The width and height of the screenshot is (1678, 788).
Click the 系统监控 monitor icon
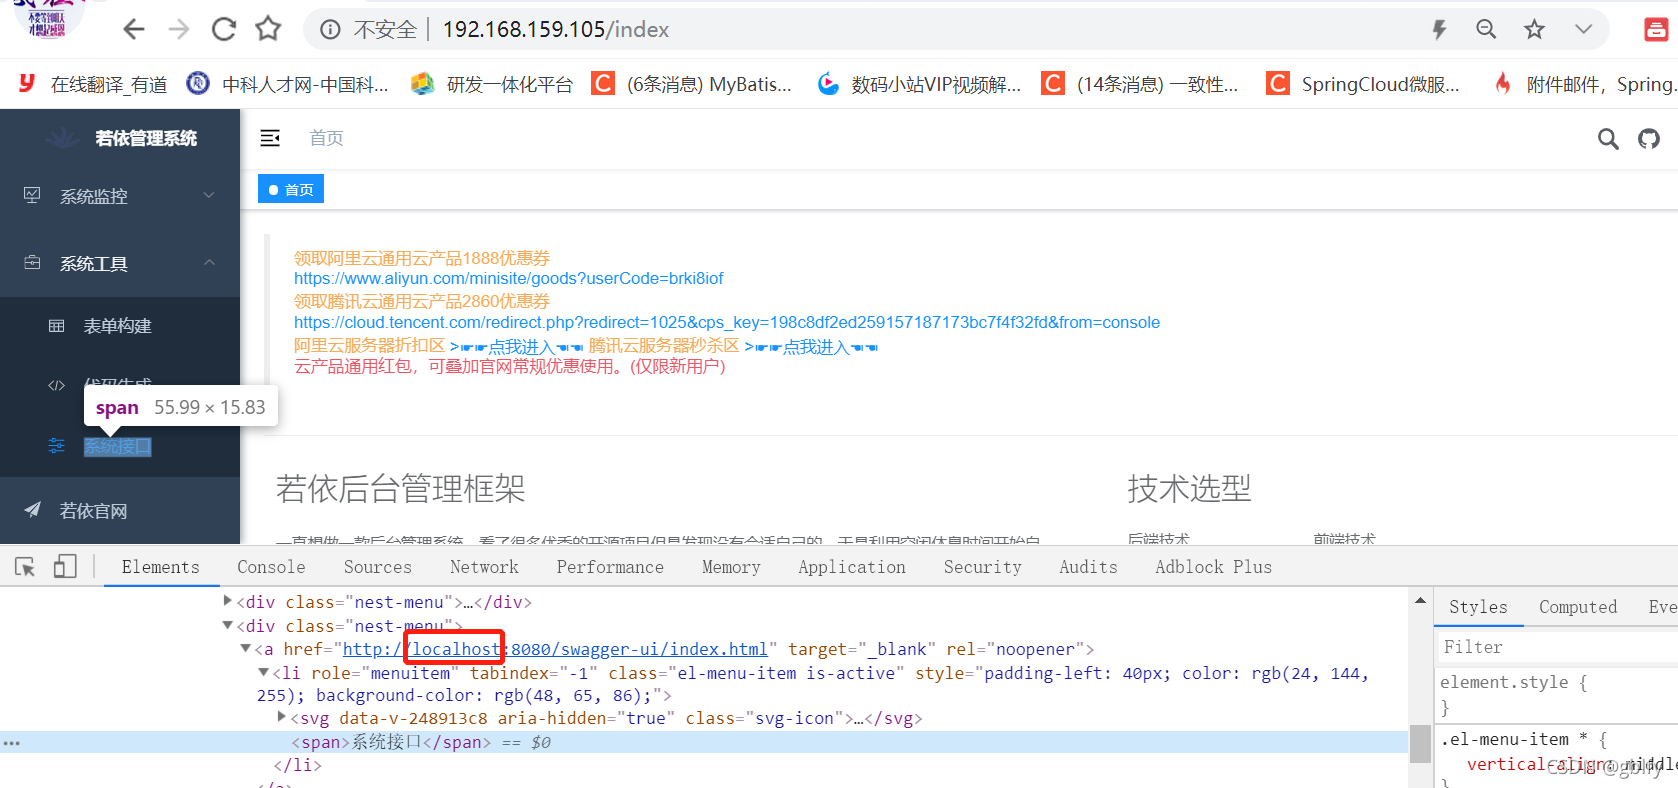pos(32,195)
